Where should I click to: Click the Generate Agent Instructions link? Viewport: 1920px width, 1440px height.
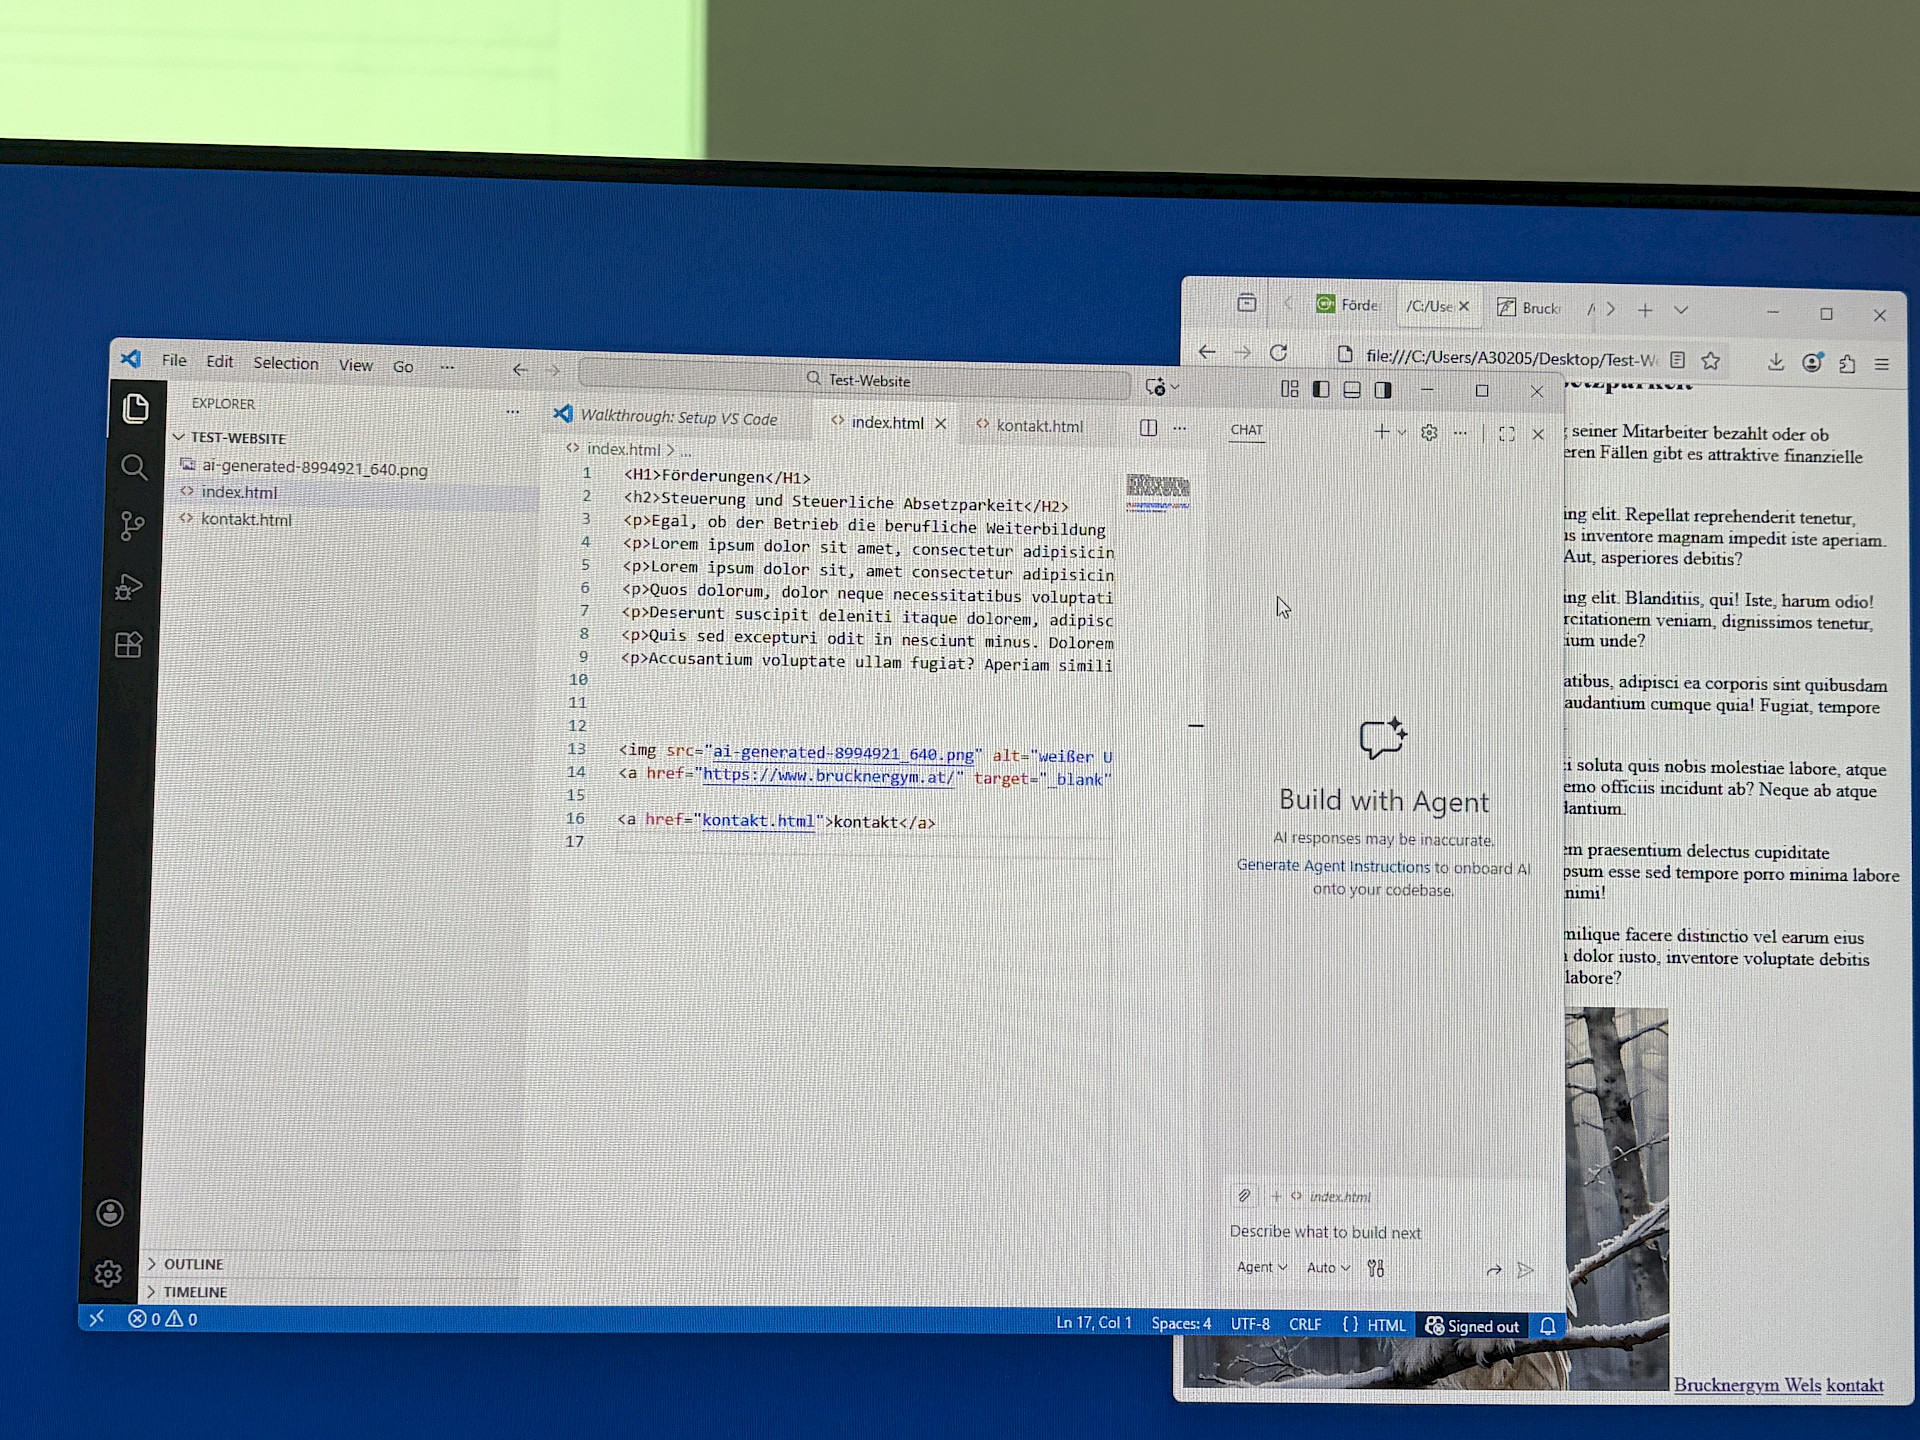pos(1332,866)
